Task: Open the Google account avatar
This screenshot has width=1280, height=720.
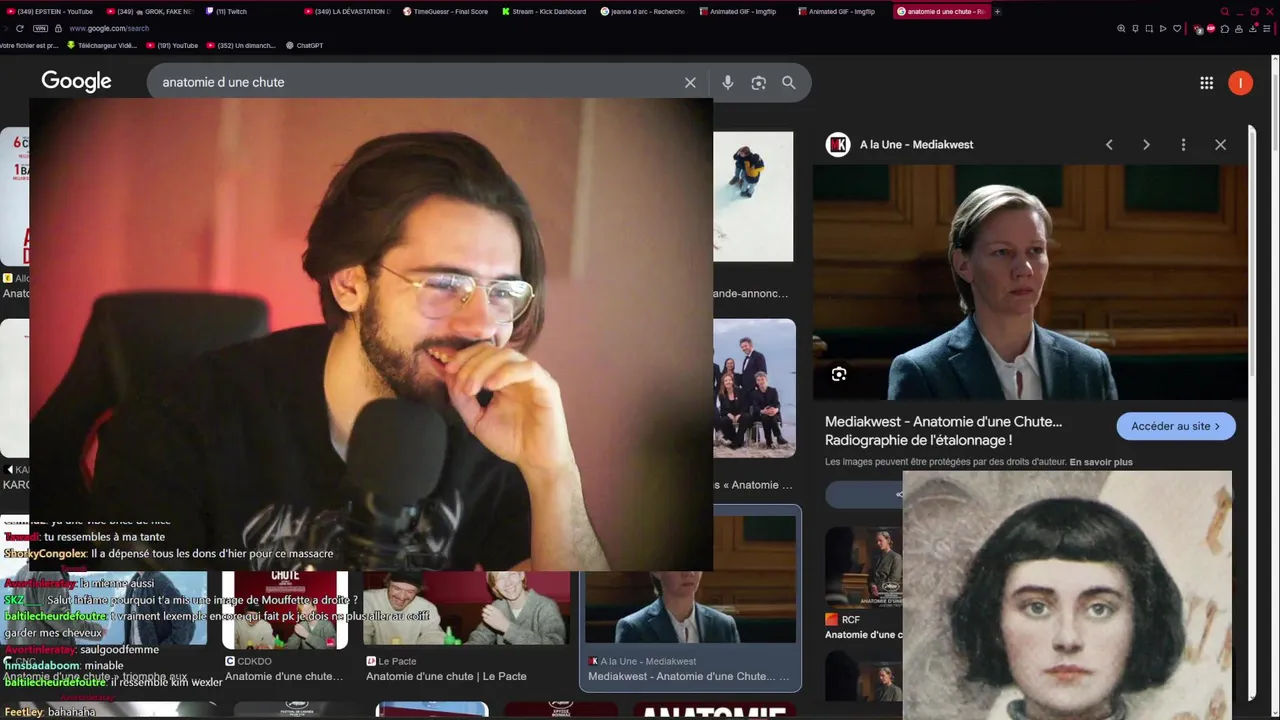Action: point(1240,83)
